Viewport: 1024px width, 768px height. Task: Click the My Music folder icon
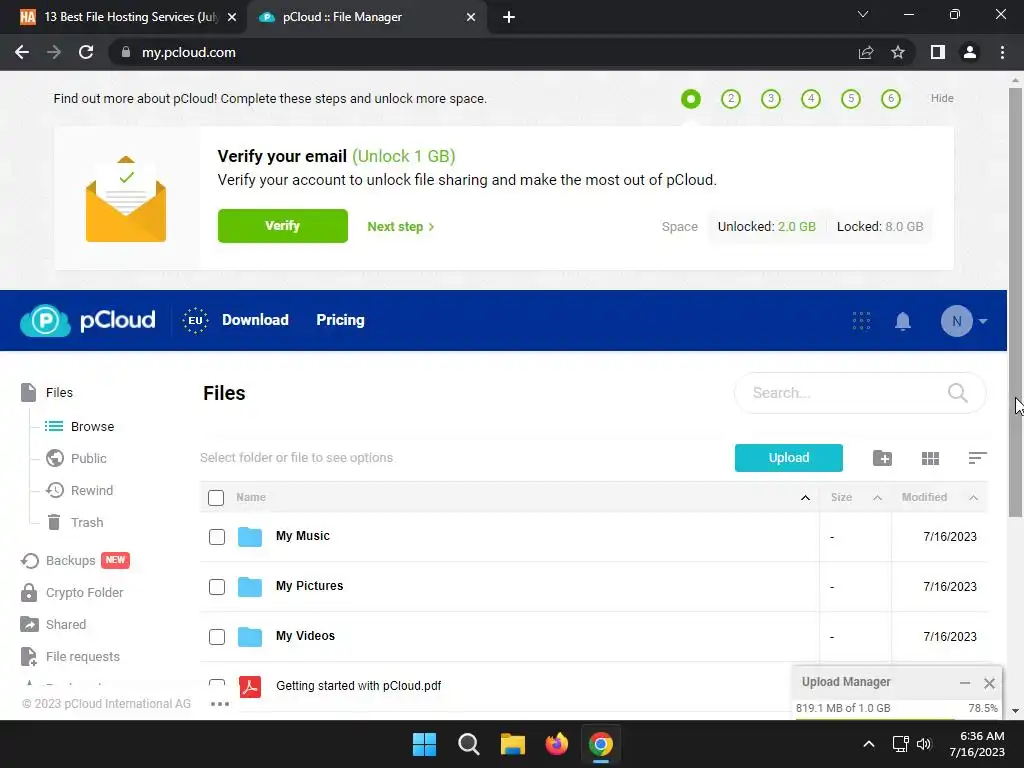249,537
